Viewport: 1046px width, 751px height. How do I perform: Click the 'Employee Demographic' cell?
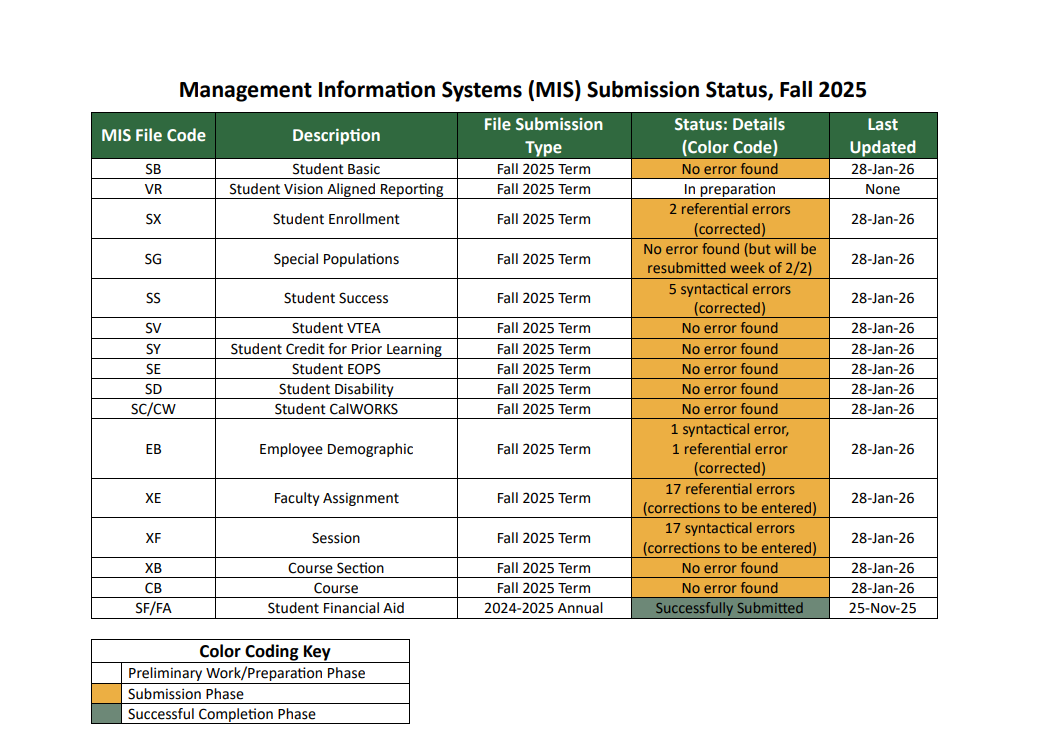336,449
